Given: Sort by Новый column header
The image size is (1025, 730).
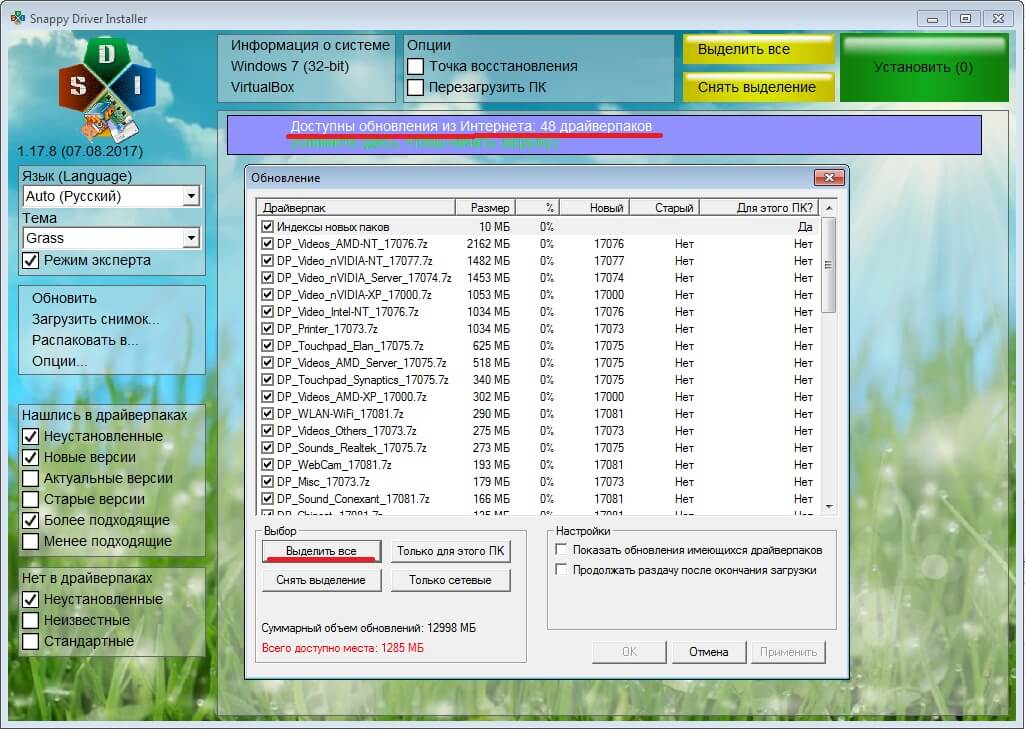Looking at the screenshot, I should pyautogui.click(x=594, y=208).
